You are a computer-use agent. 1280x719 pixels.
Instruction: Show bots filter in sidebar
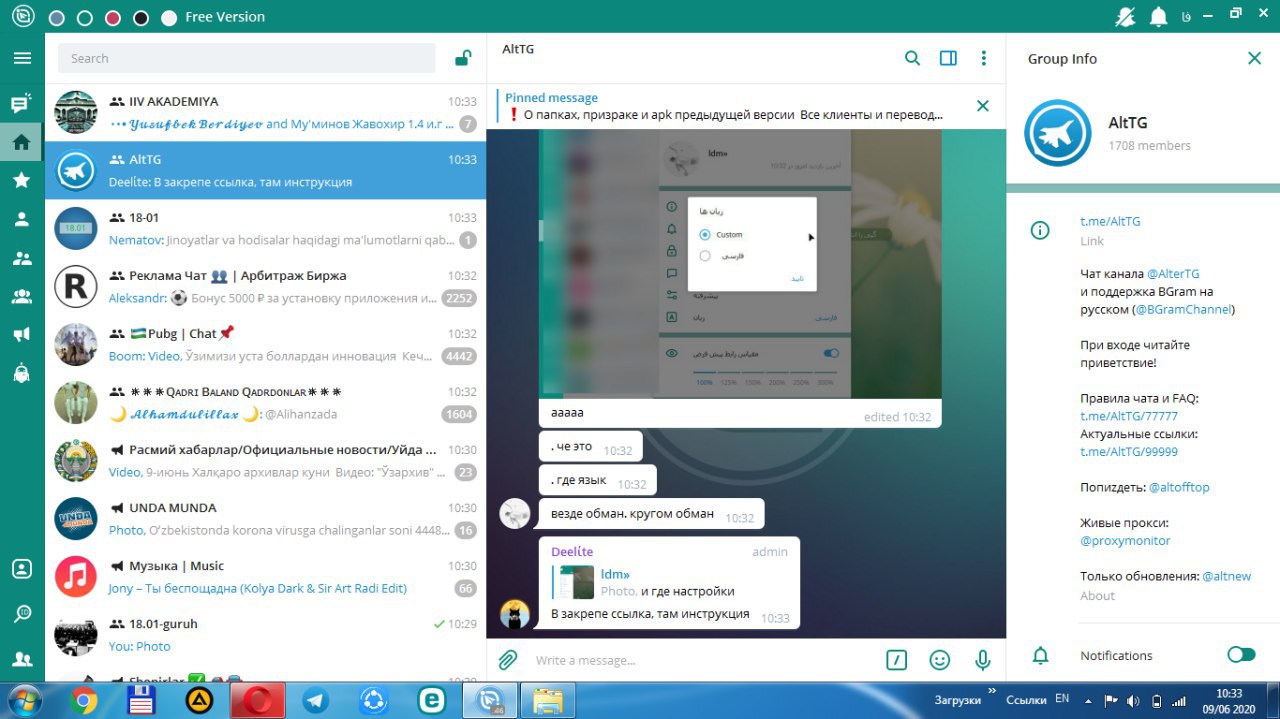[x=21, y=373]
